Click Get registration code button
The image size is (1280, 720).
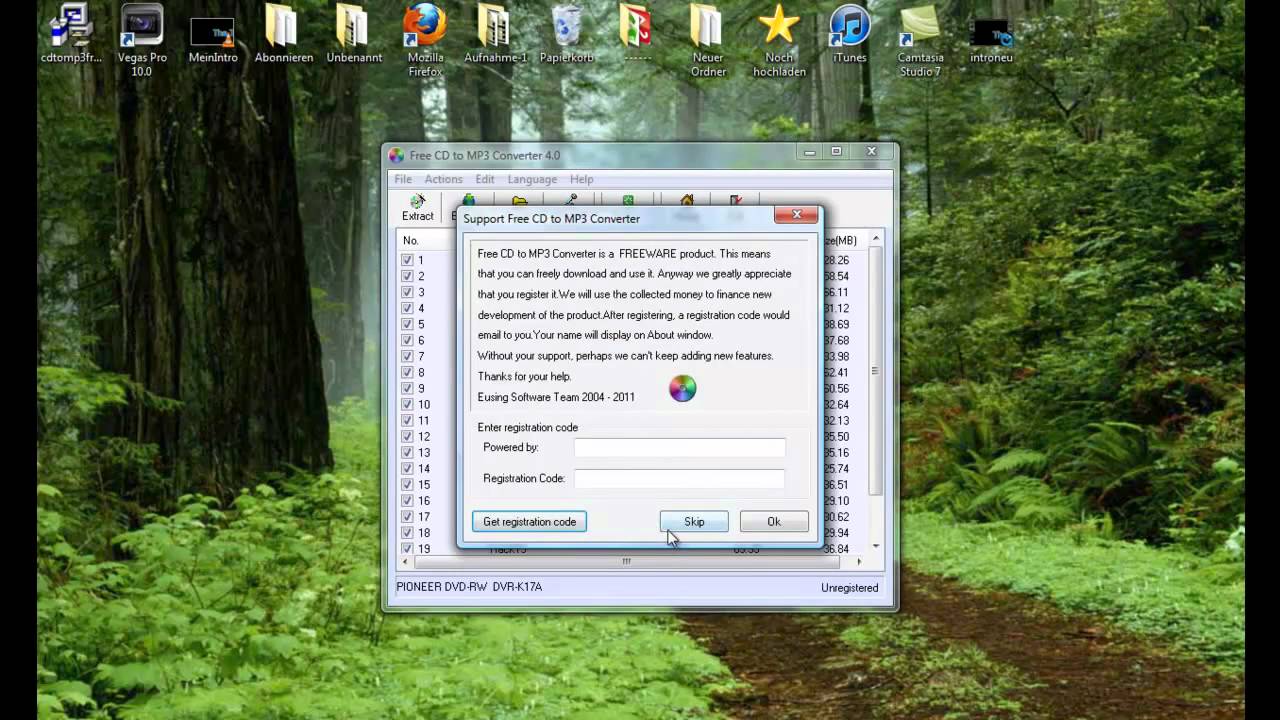coord(529,522)
